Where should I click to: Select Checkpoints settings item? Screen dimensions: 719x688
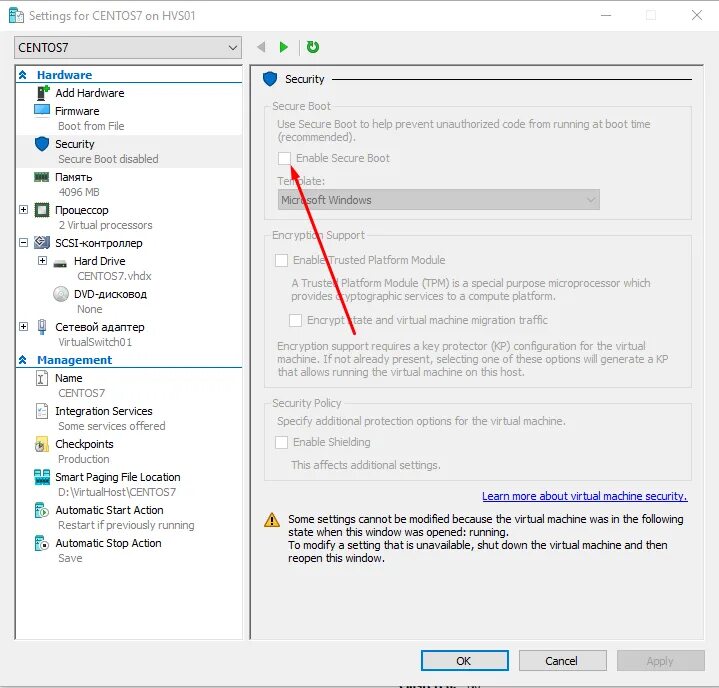pyautogui.click(x=84, y=444)
